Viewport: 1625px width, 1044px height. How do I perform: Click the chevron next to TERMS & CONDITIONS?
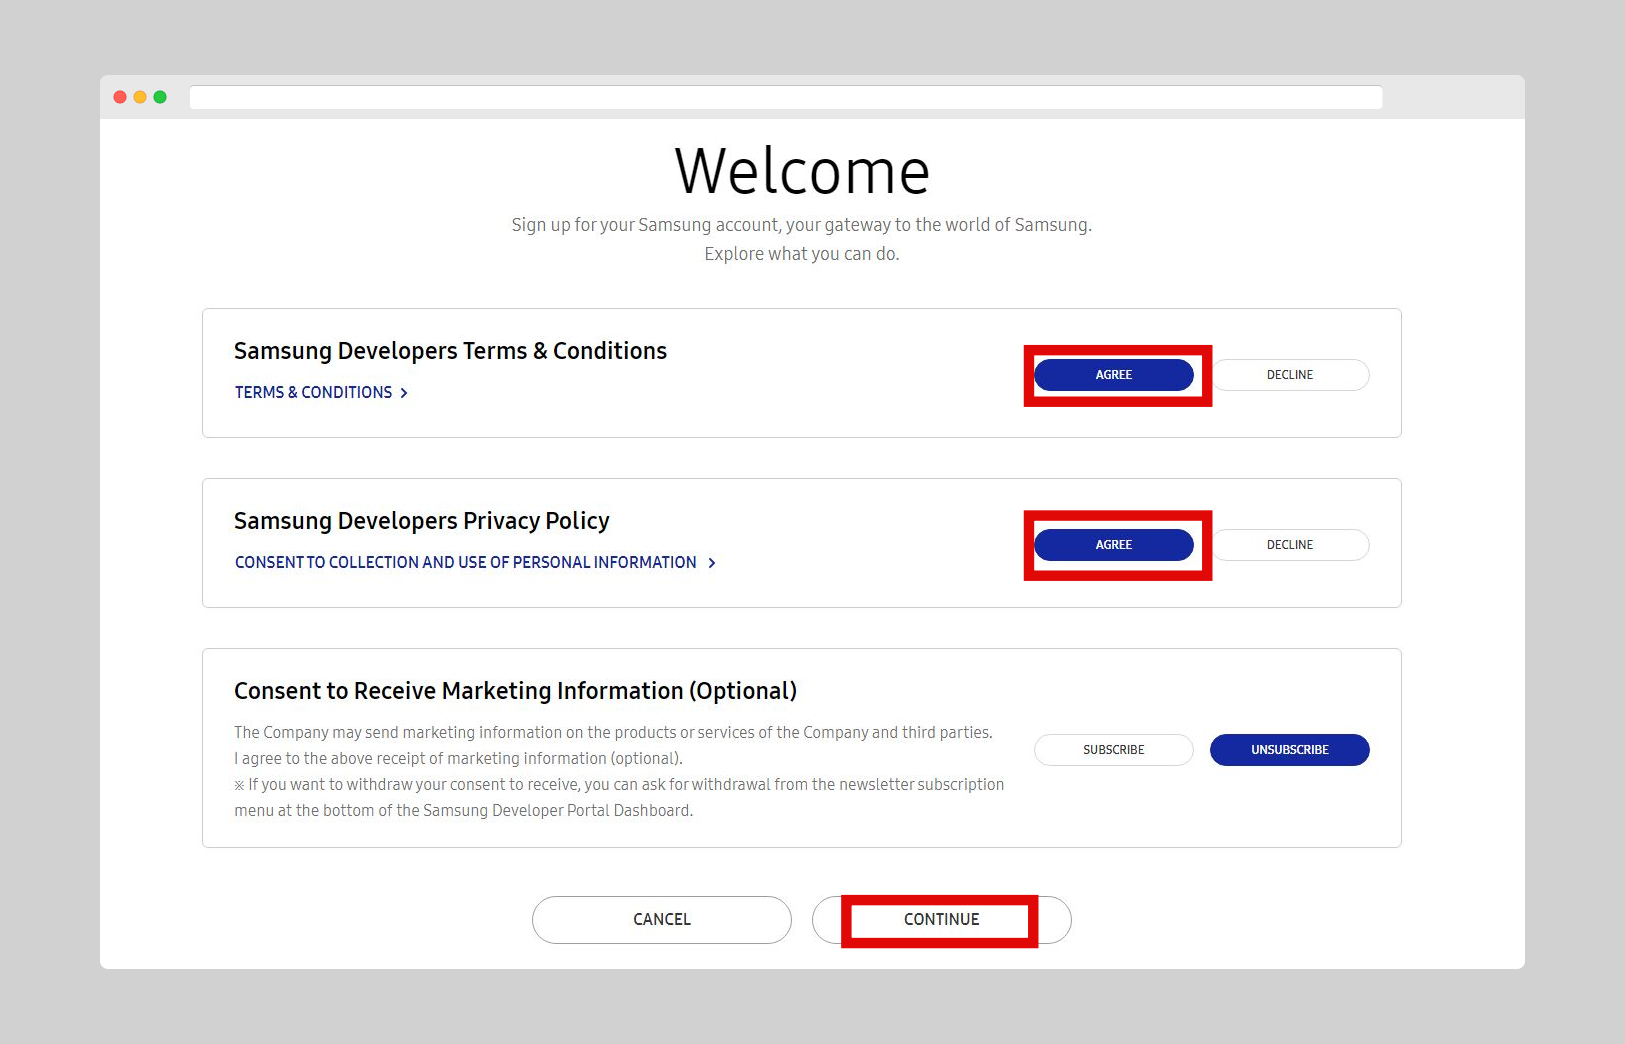[x=404, y=393]
